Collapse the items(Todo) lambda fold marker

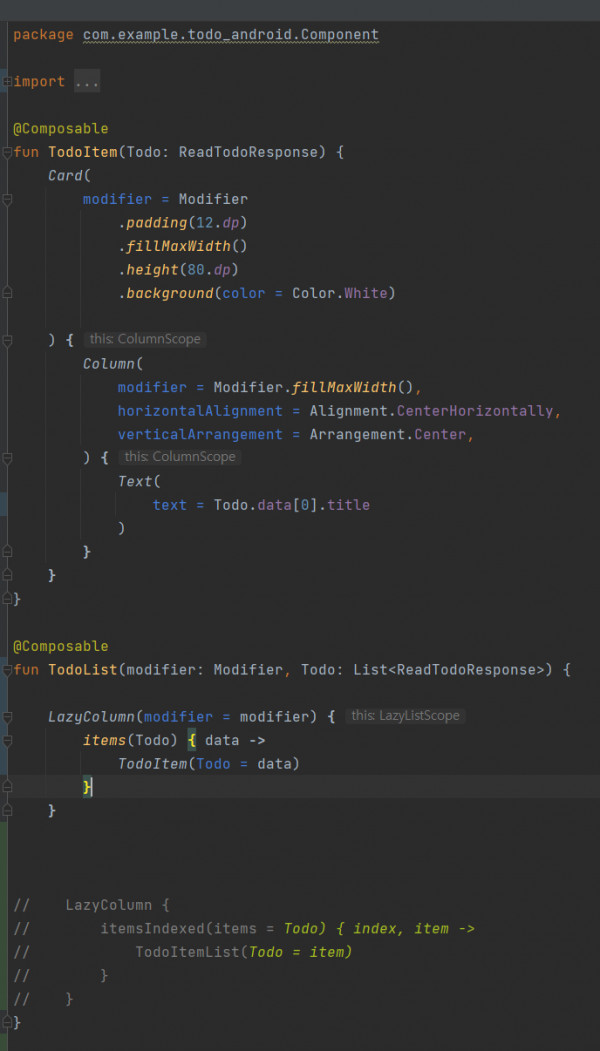7,740
